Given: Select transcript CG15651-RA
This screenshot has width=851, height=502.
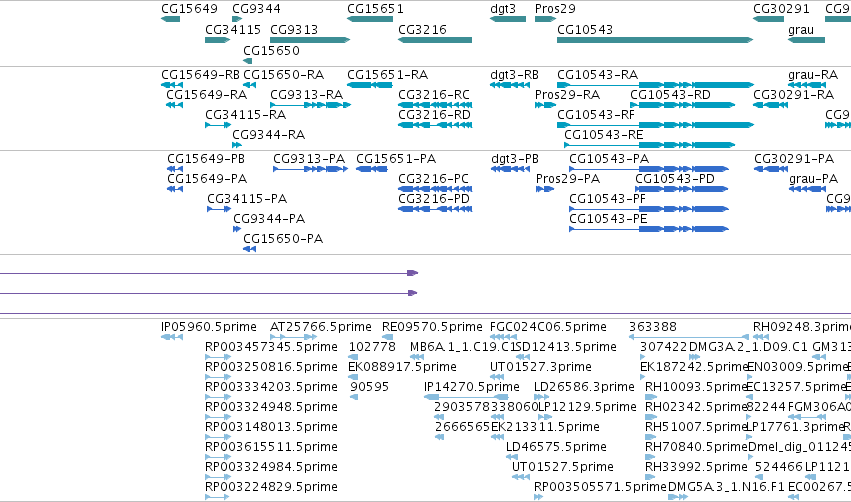Looking at the screenshot, I should coord(370,85).
